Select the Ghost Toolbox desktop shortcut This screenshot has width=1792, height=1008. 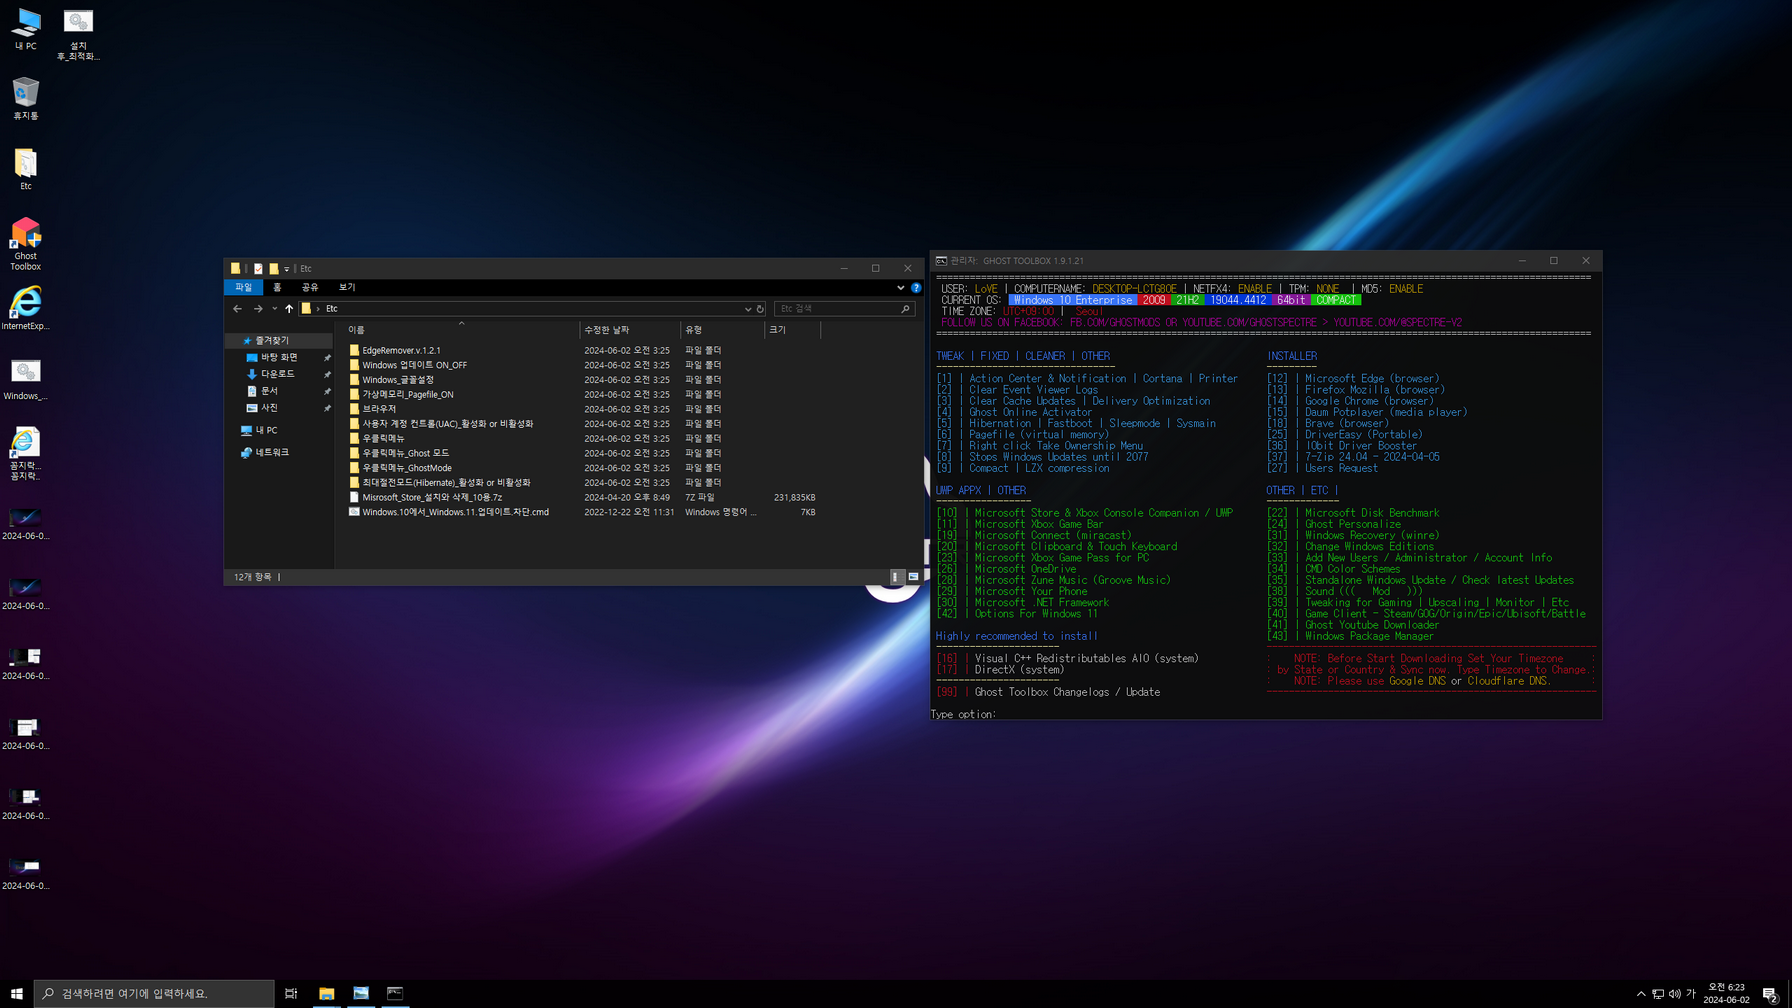point(25,243)
